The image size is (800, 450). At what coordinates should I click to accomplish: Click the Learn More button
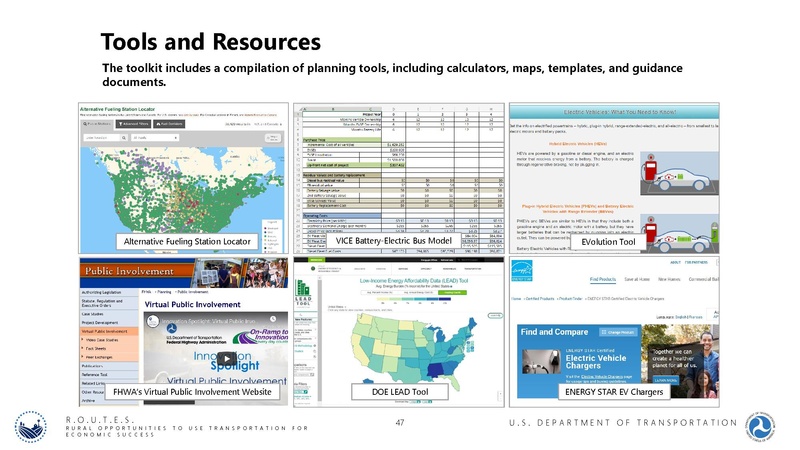click(666, 380)
